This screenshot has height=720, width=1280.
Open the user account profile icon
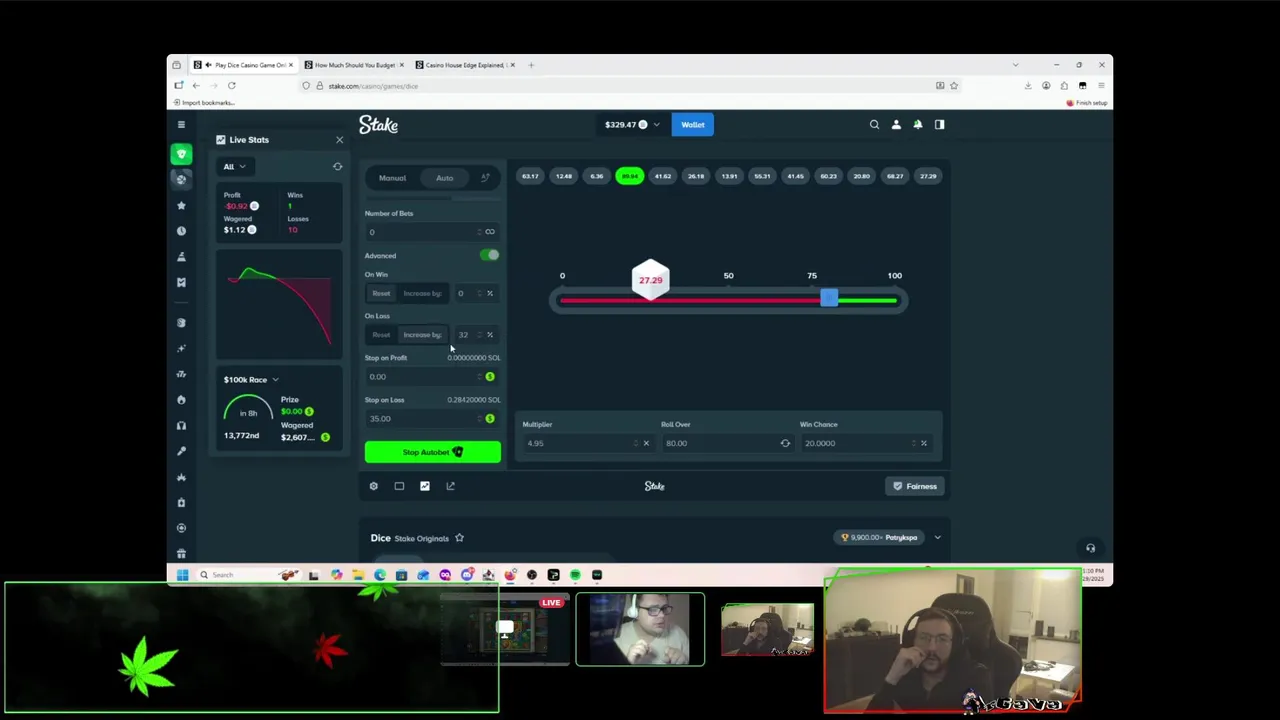[x=896, y=125]
